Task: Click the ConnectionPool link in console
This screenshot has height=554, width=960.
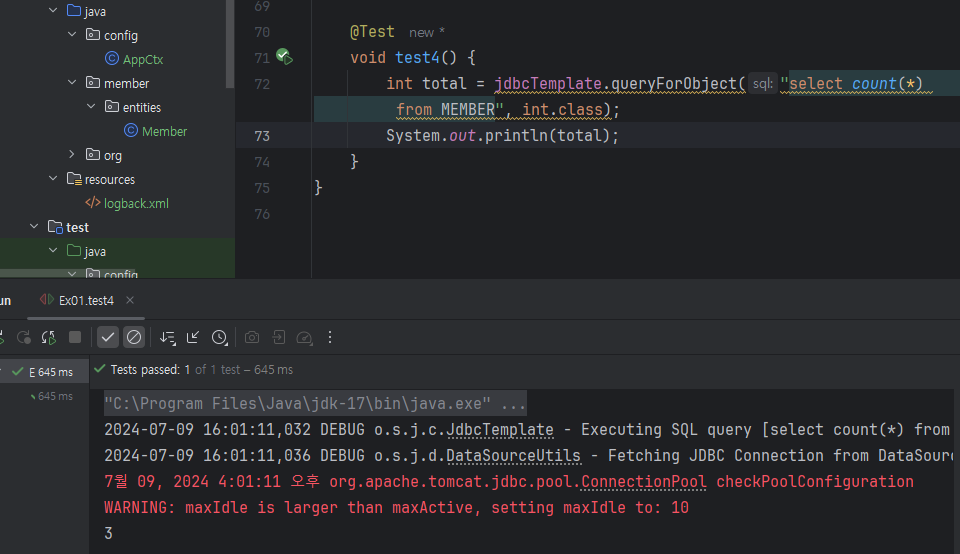Action: pos(643,482)
